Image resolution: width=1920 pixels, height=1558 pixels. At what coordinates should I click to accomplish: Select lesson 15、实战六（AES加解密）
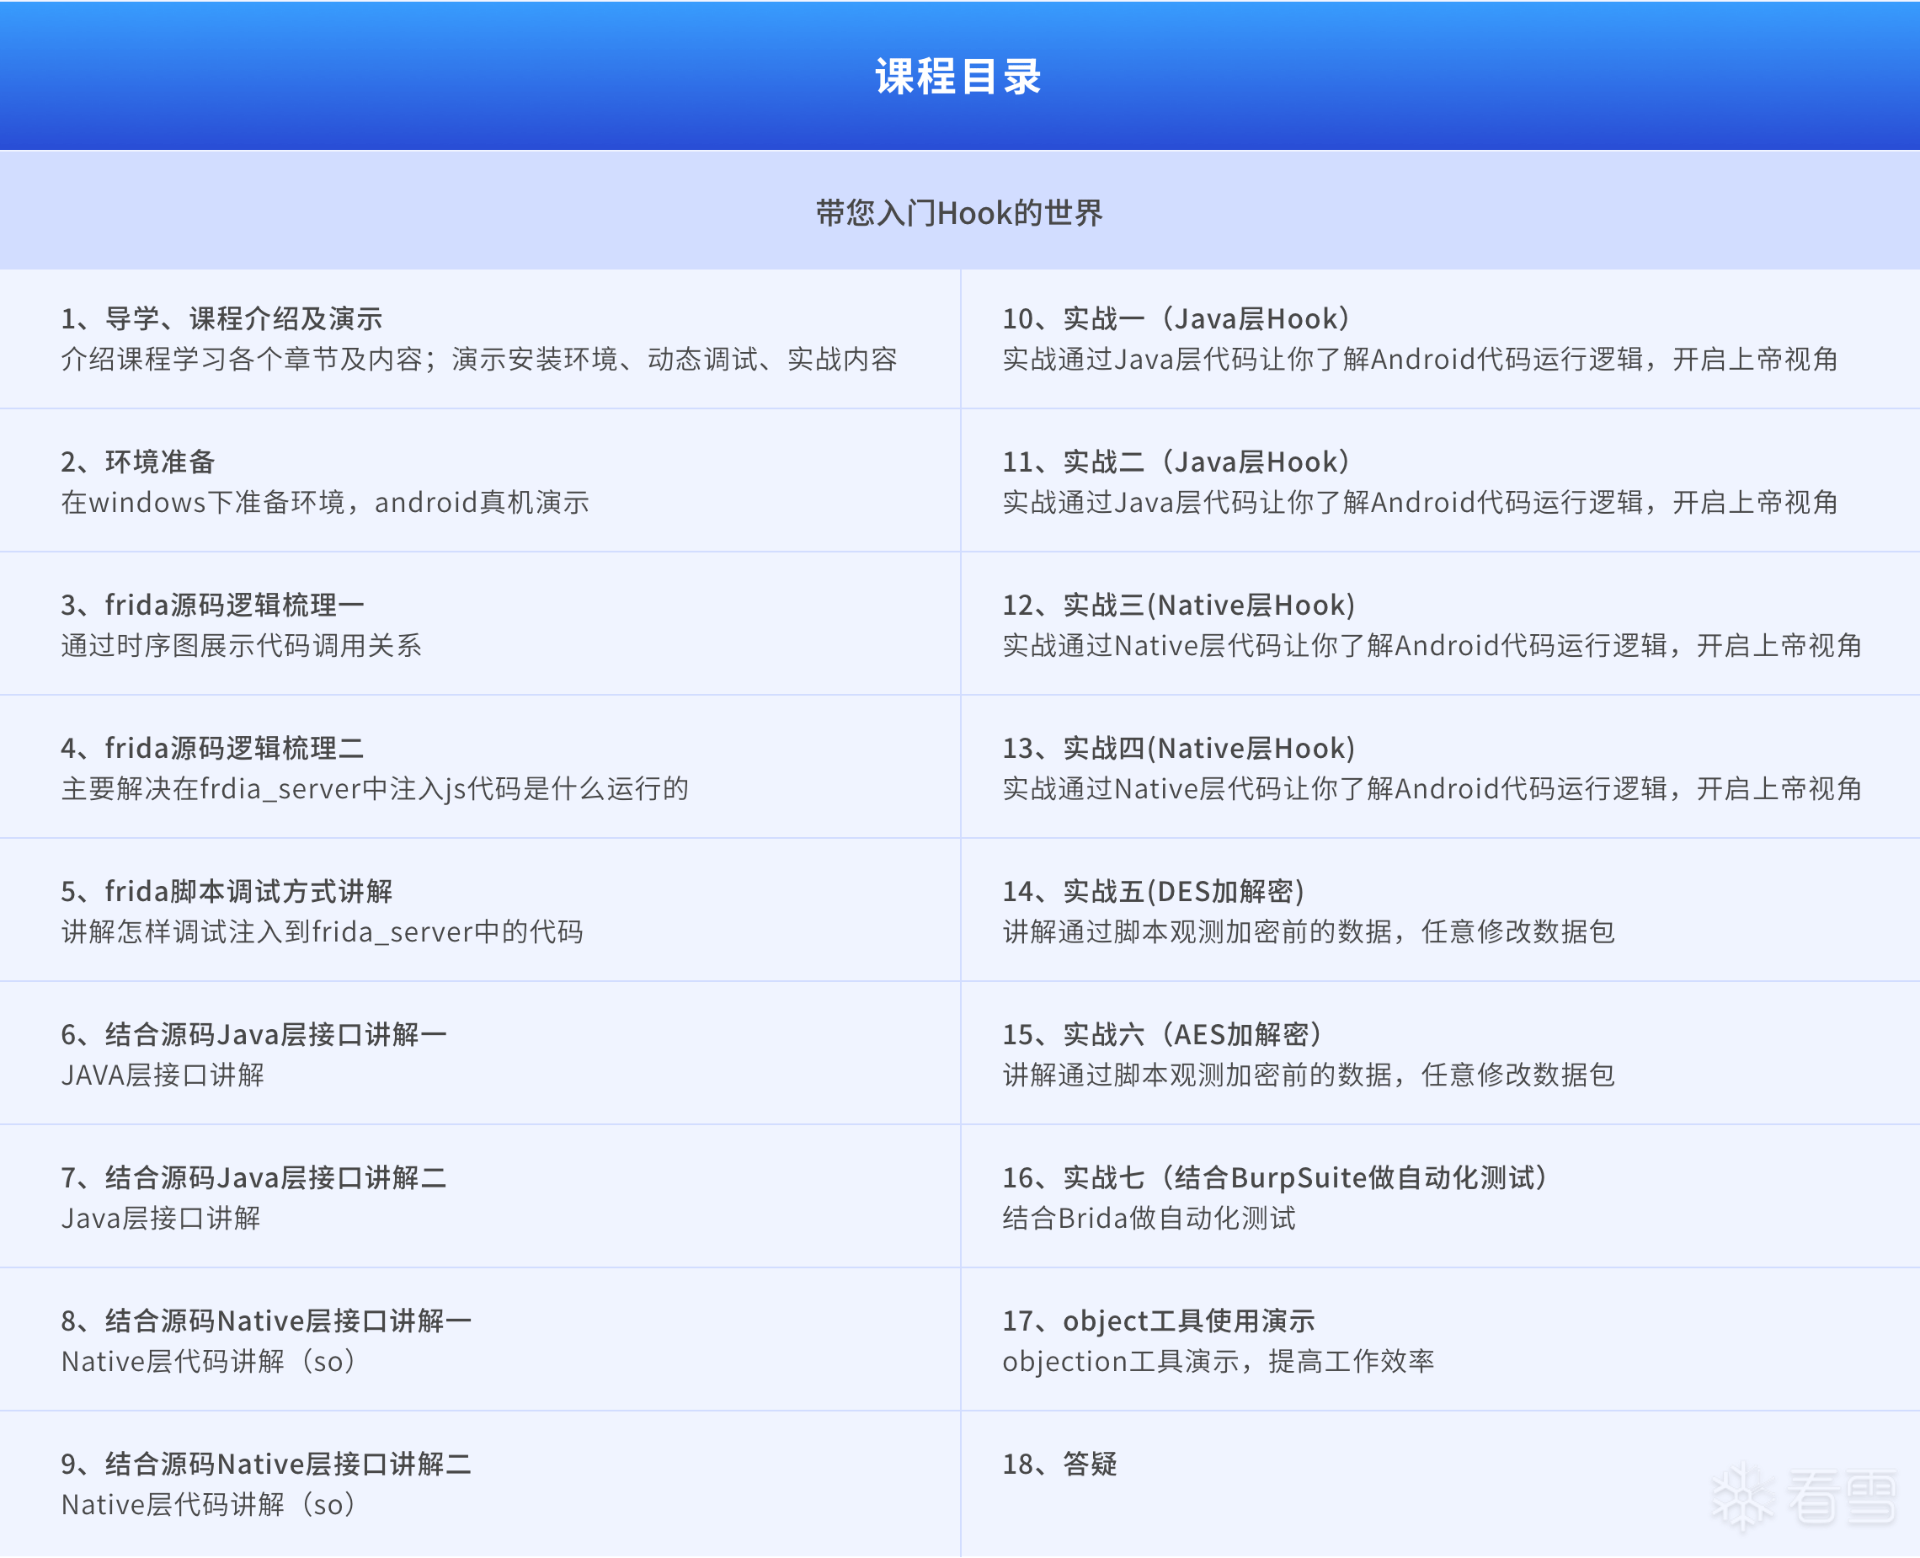coord(1163,1034)
